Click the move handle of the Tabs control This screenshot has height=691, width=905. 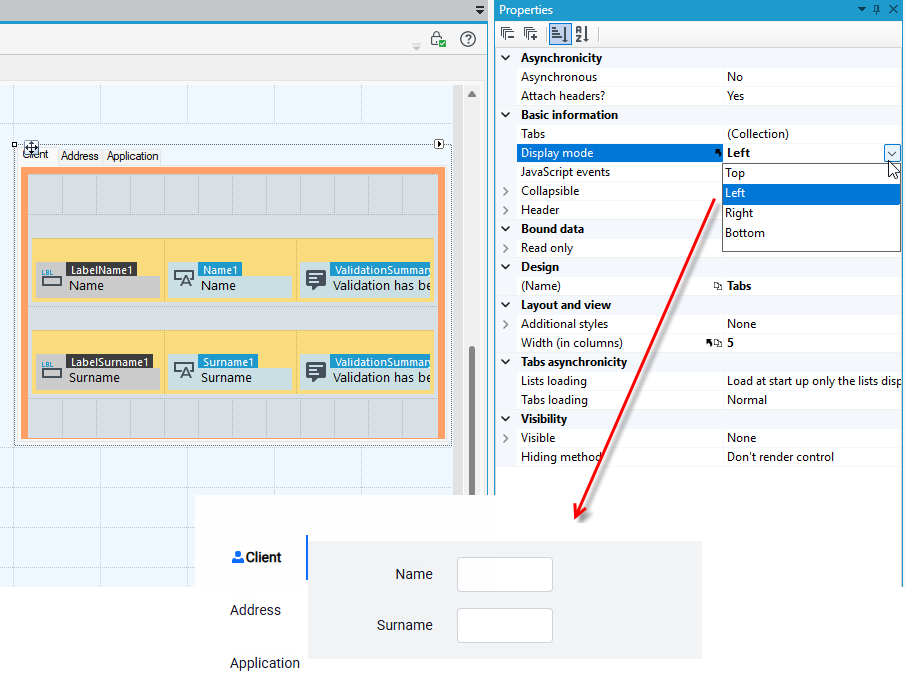coord(31,147)
